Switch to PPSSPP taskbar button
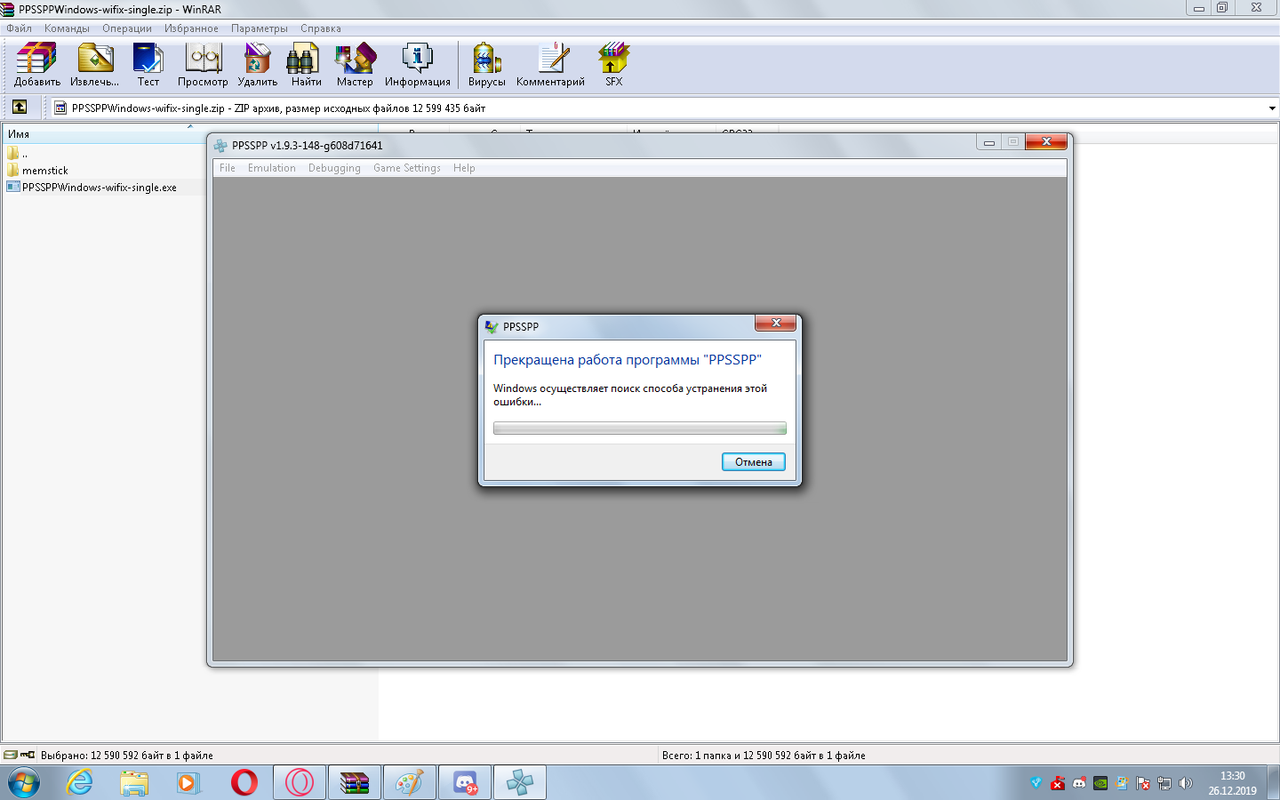 [520, 783]
